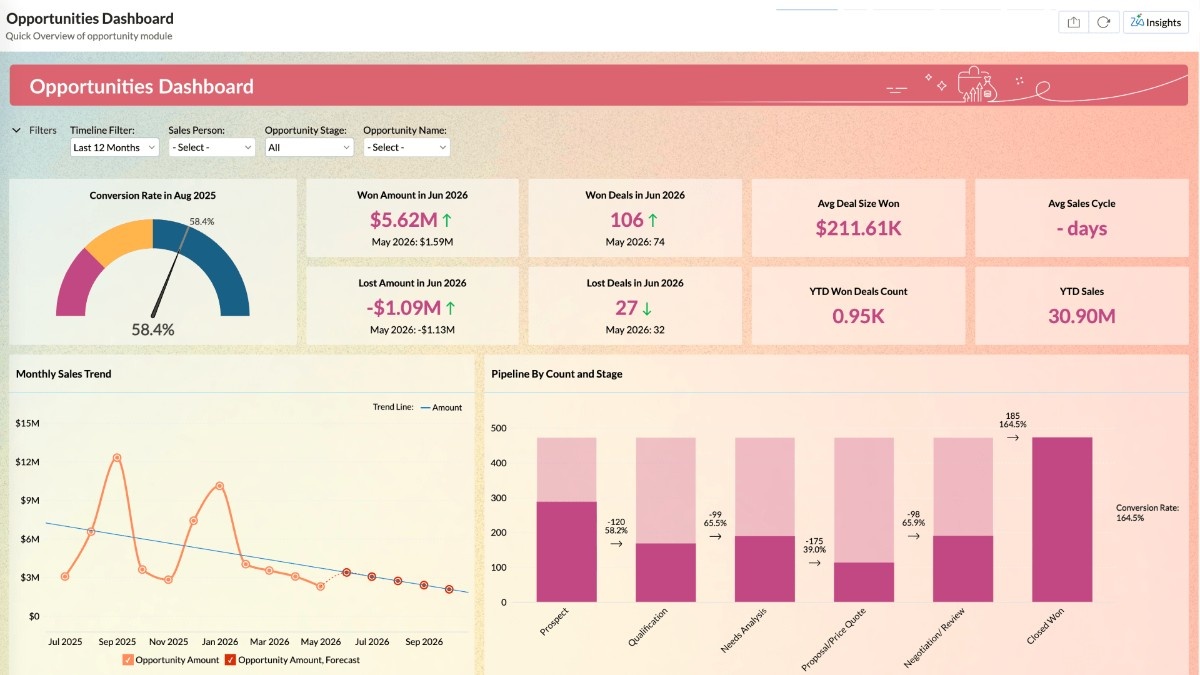Click the Negotiation/ Review dark bar
Viewport: 1200px width, 675px height.
point(963,569)
